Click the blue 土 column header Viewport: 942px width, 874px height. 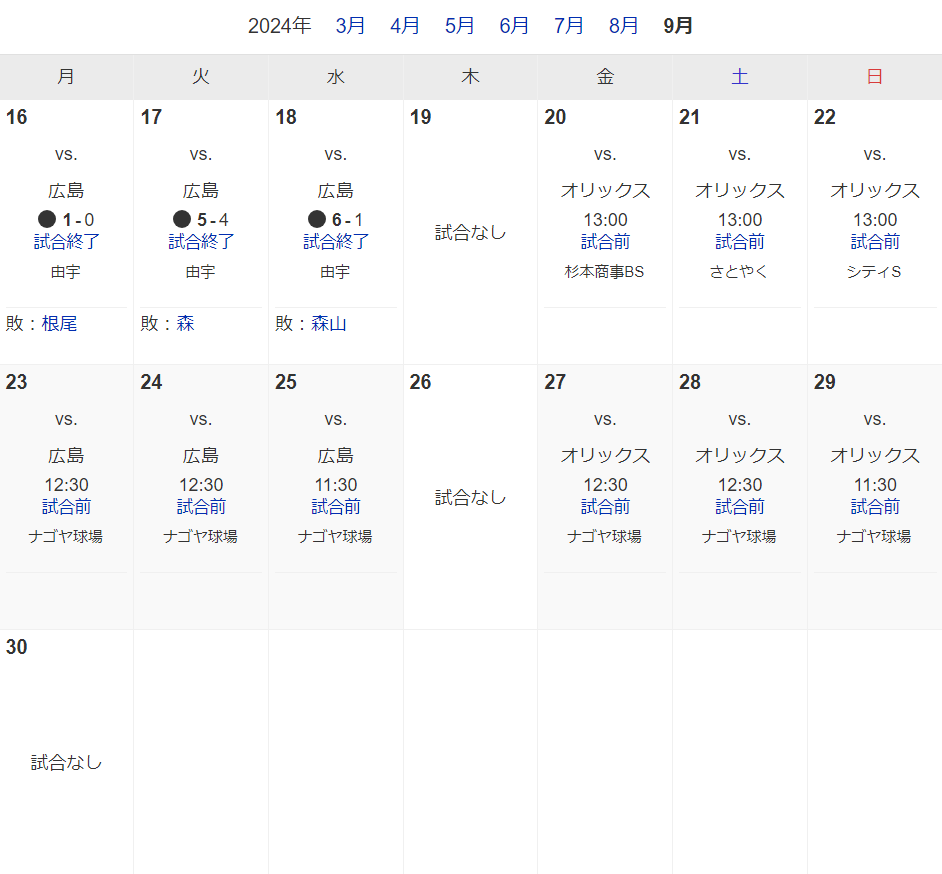coord(740,77)
